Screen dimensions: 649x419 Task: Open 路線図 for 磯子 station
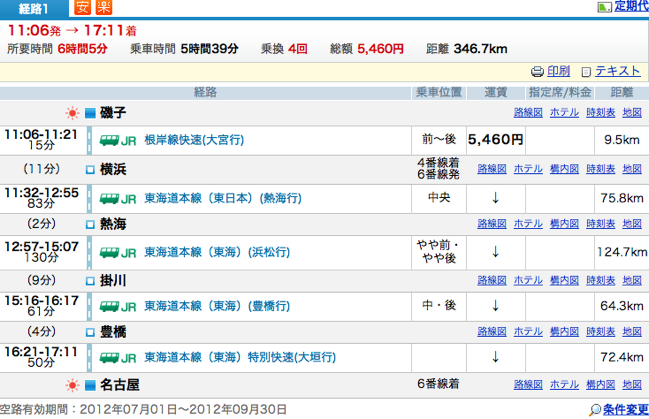point(527,112)
